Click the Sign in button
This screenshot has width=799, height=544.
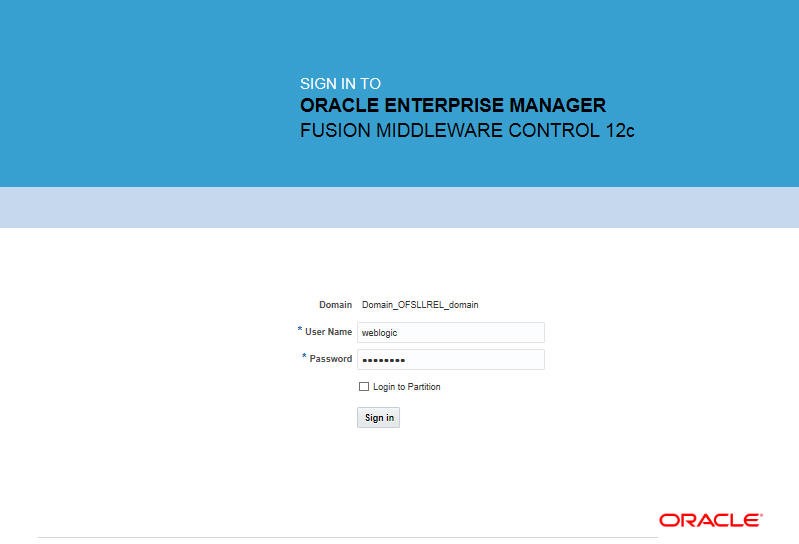(x=379, y=418)
